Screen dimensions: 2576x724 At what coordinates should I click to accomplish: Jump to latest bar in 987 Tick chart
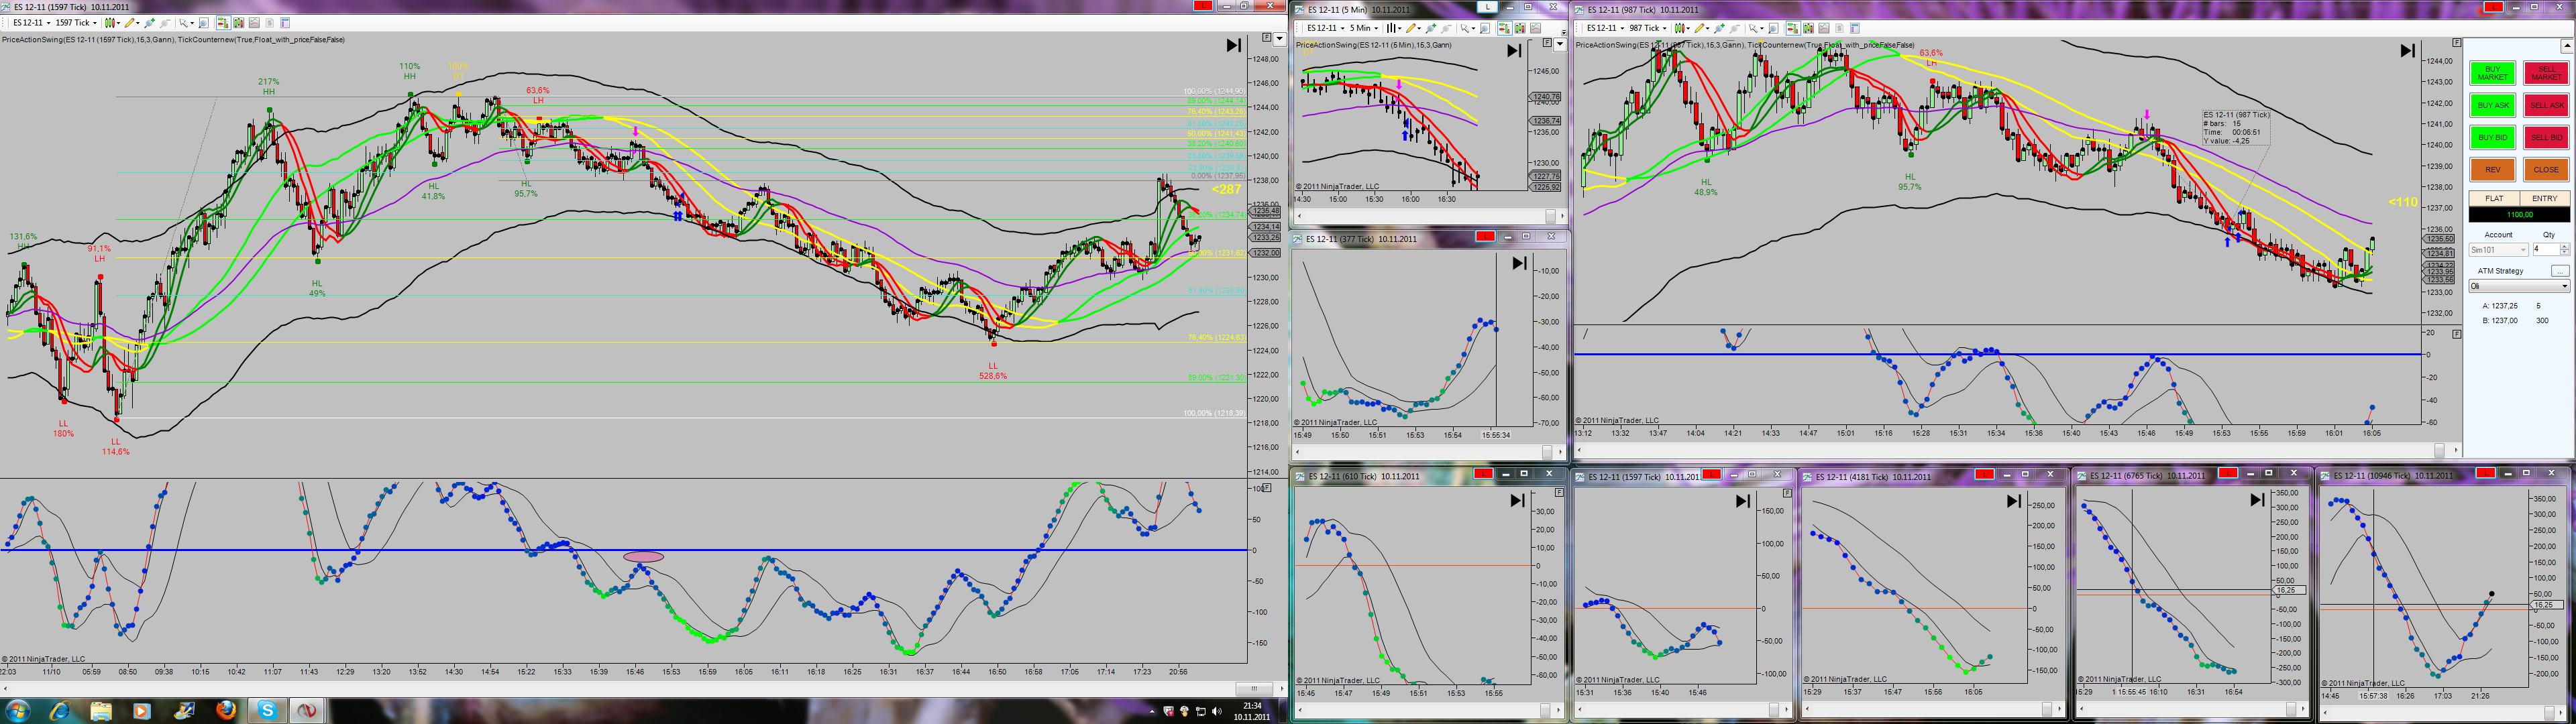[x=2408, y=51]
